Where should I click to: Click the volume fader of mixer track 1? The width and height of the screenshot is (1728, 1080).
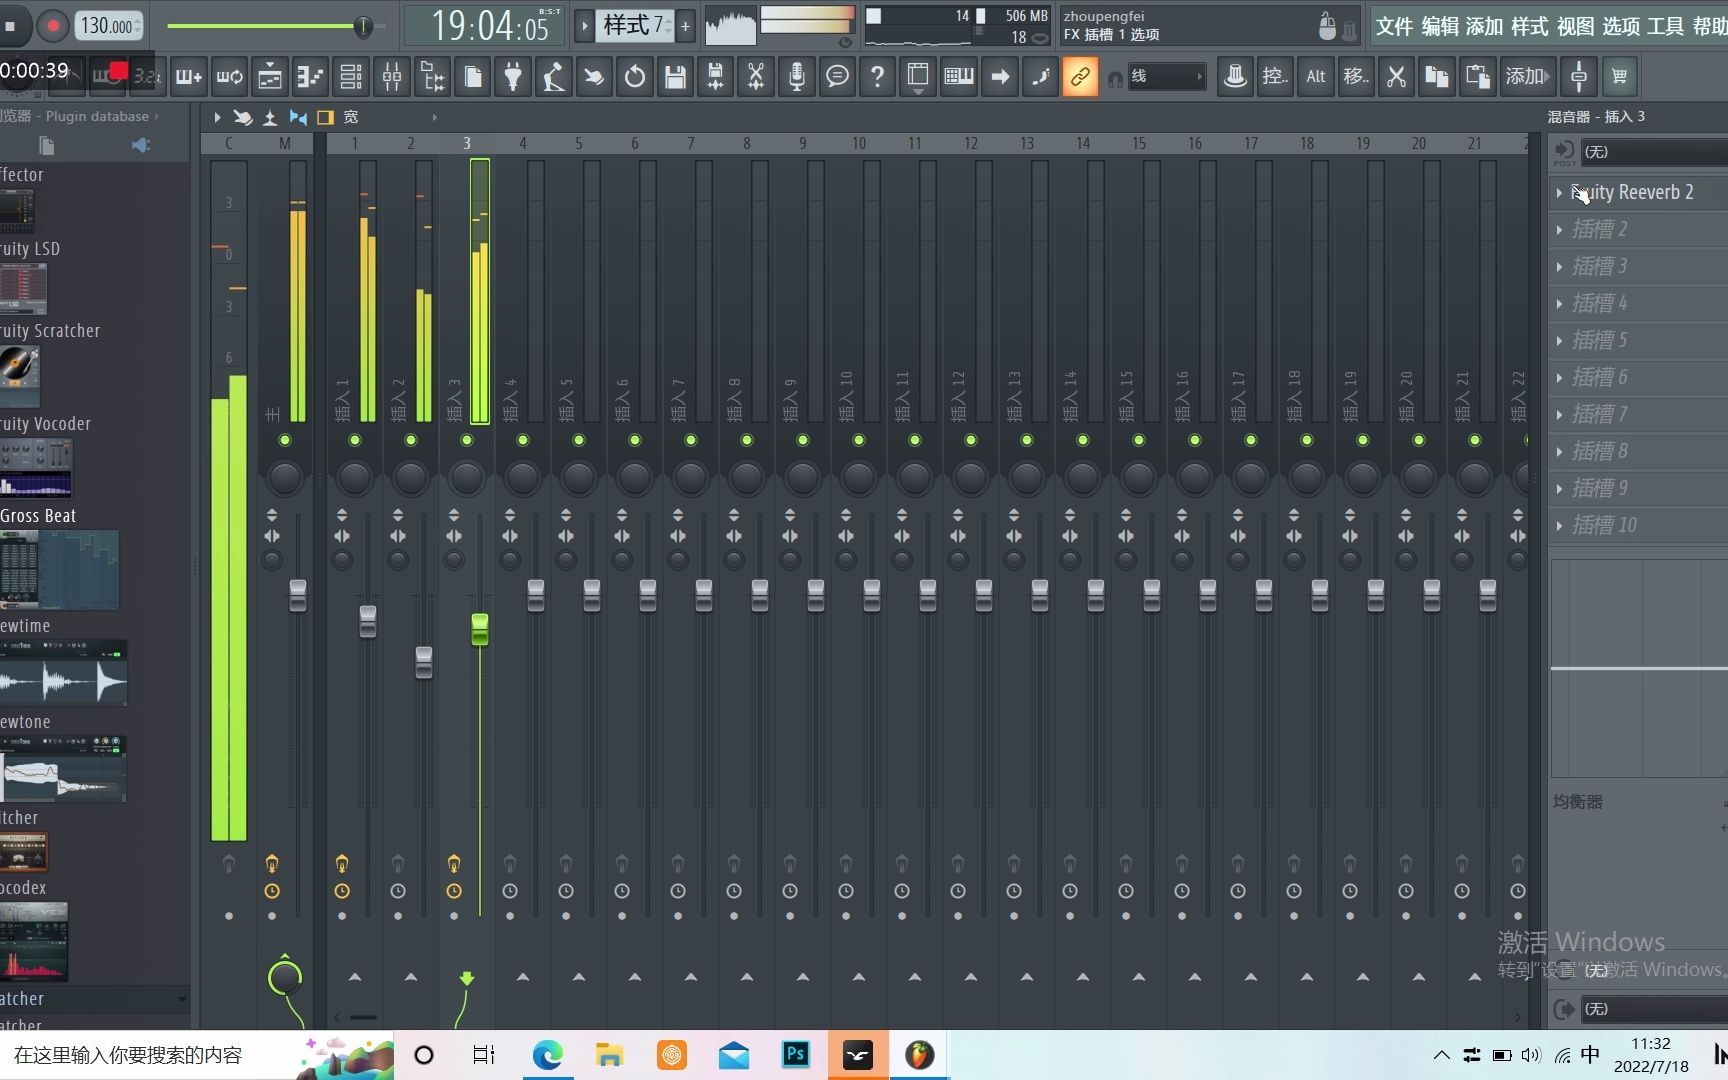click(368, 621)
